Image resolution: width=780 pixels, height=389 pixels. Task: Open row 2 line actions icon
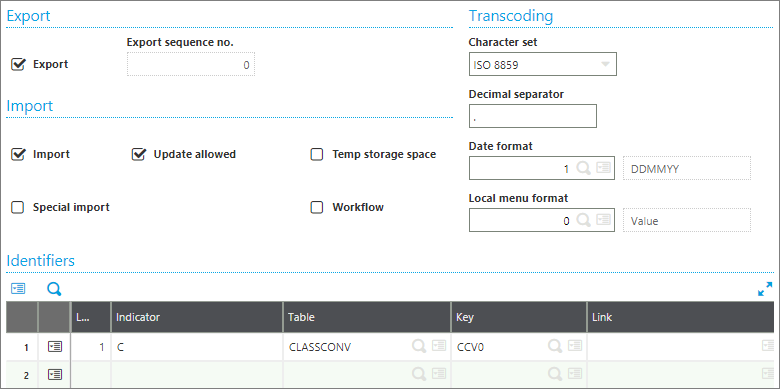[55, 375]
